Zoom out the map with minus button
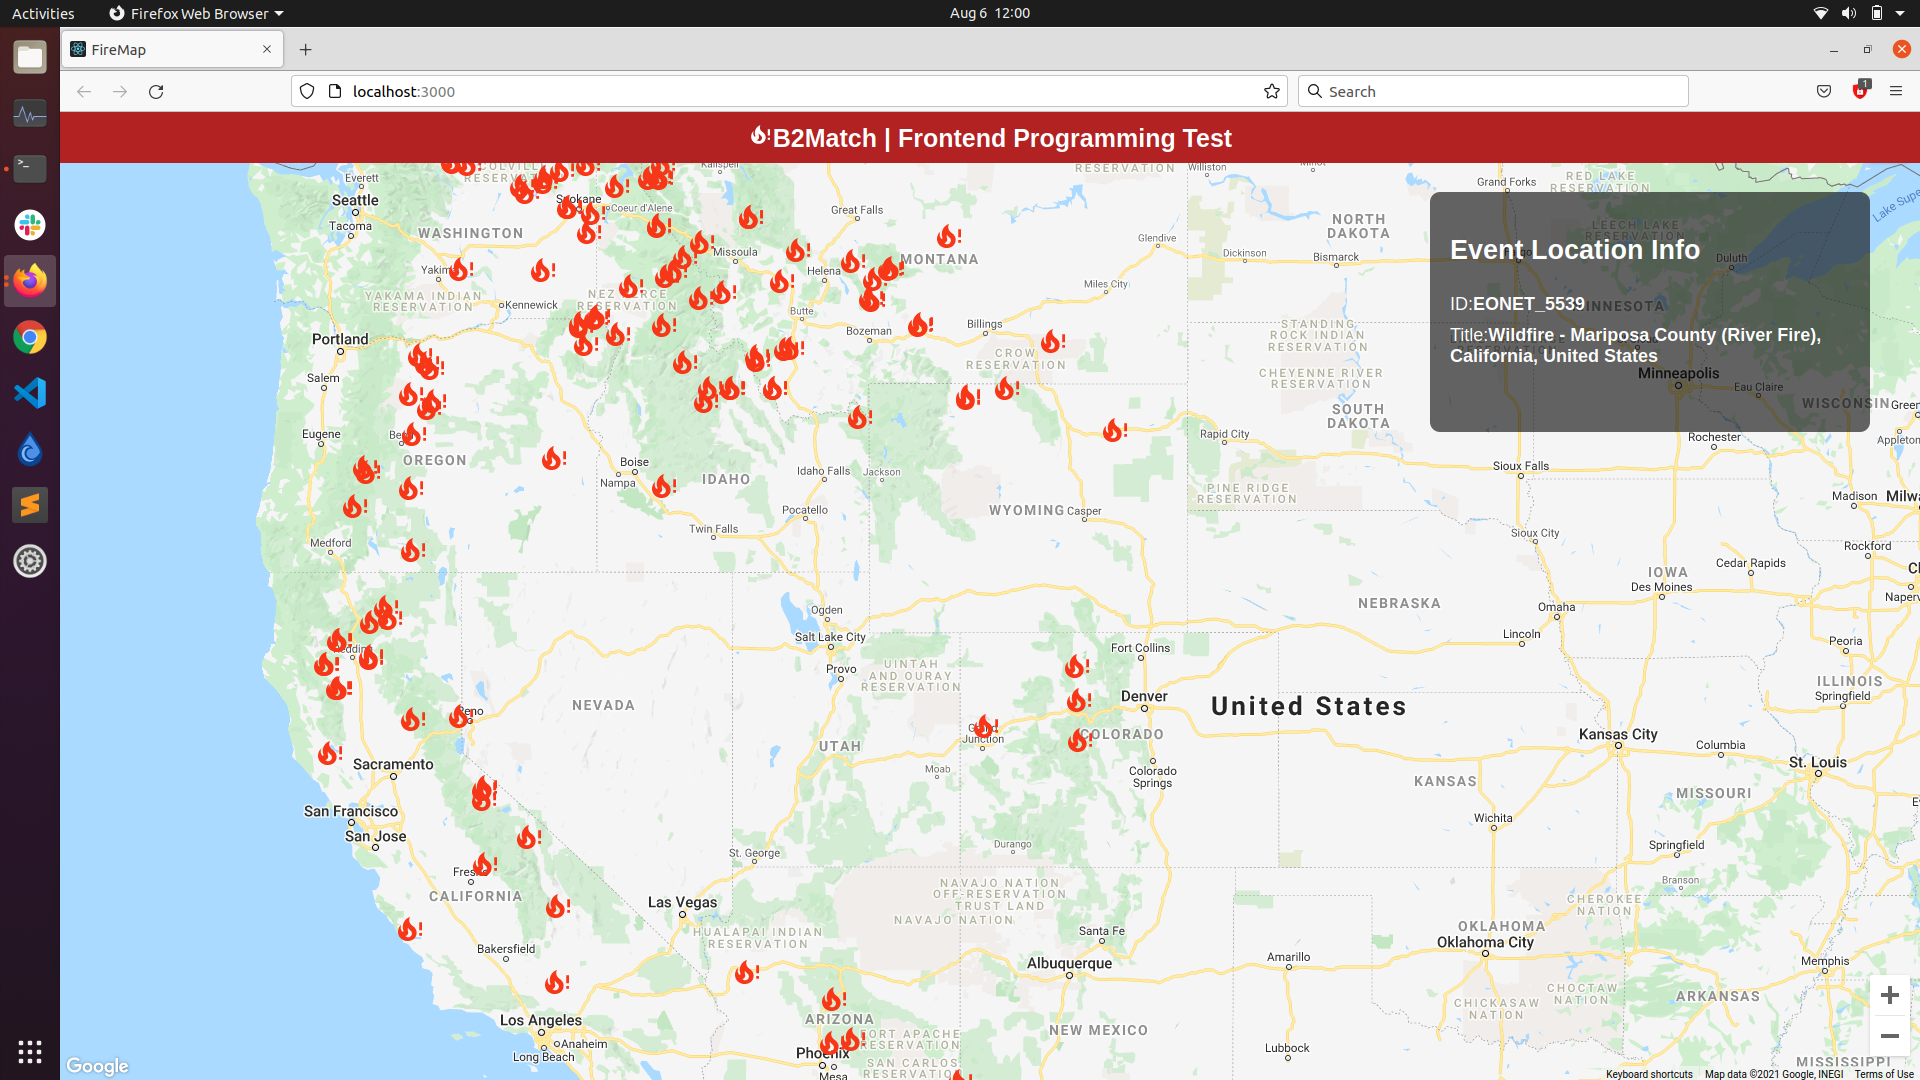The width and height of the screenshot is (1920, 1080). pyautogui.click(x=1889, y=1036)
